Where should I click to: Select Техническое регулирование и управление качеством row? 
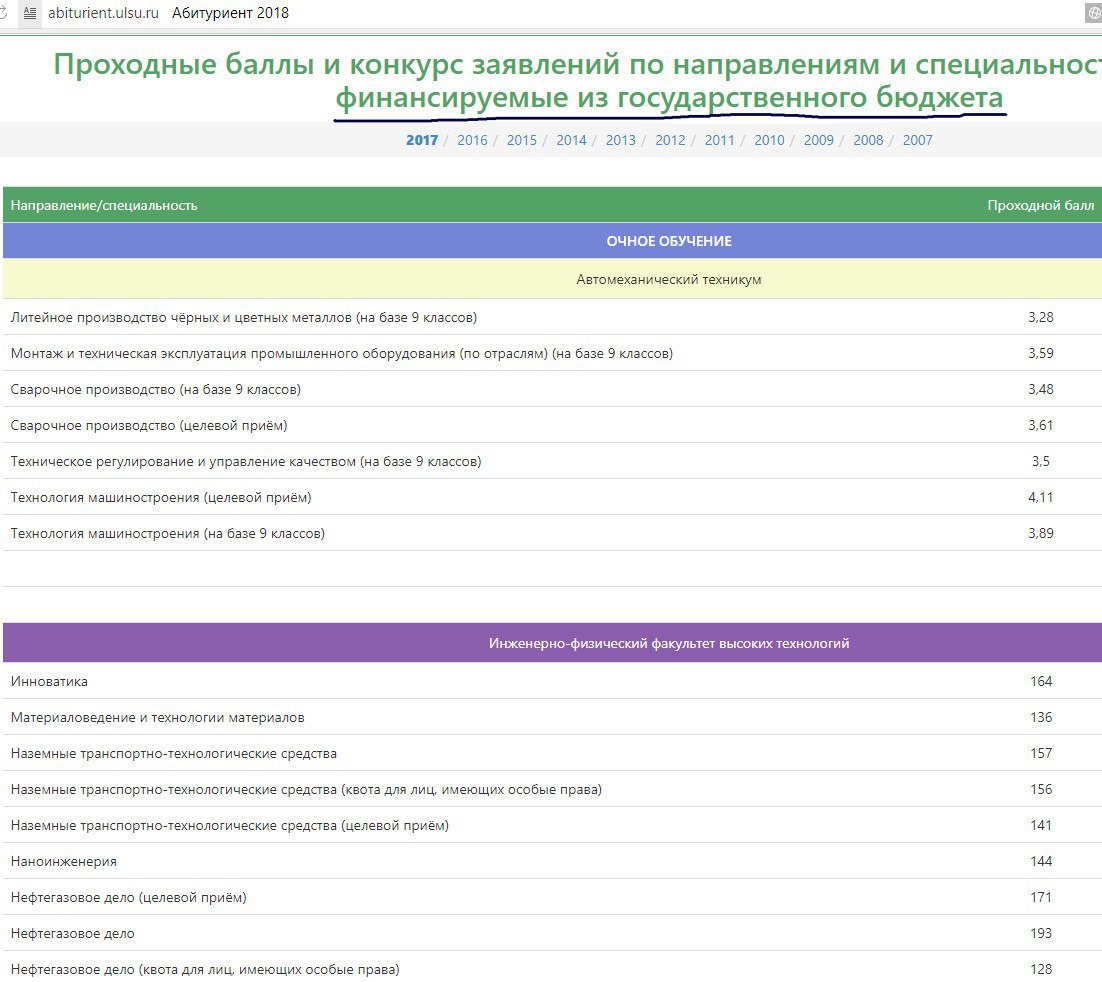coord(552,461)
